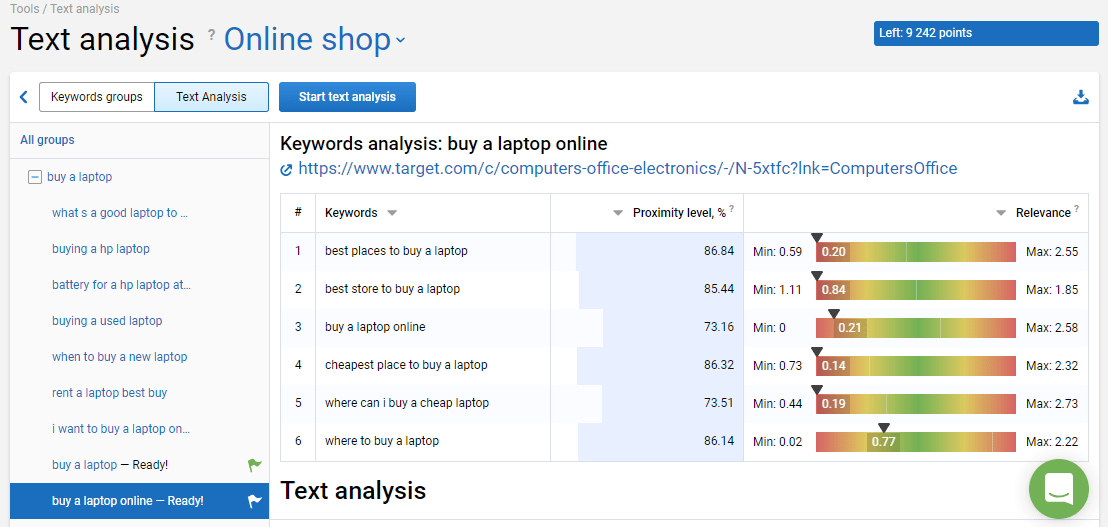Select 'when to buy a new laptop' group
This screenshot has width=1108, height=527.
click(x=119, y=357)
